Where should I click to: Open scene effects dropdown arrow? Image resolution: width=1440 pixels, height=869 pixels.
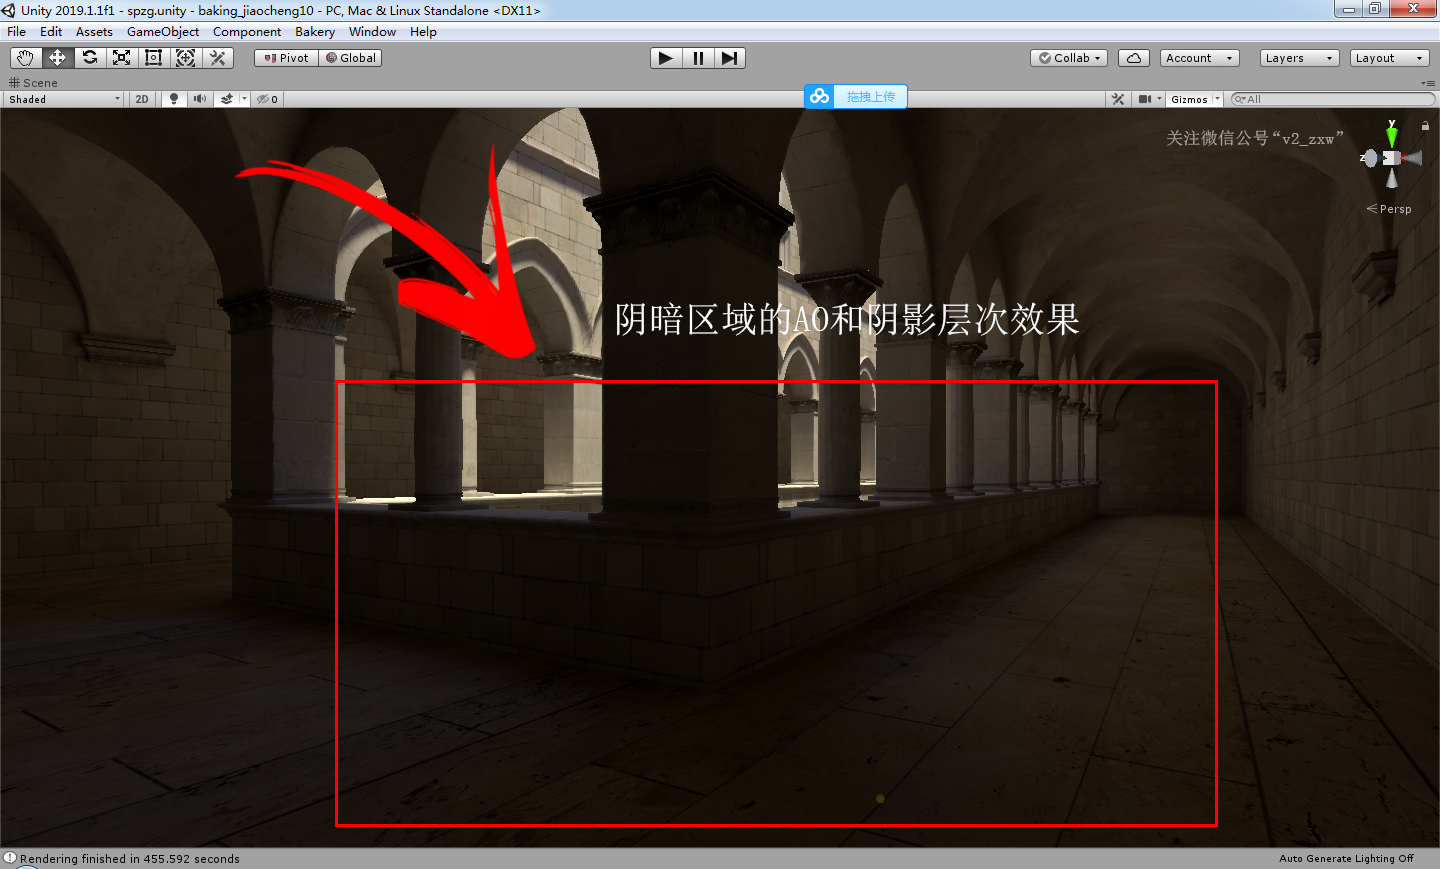[244, 99]
